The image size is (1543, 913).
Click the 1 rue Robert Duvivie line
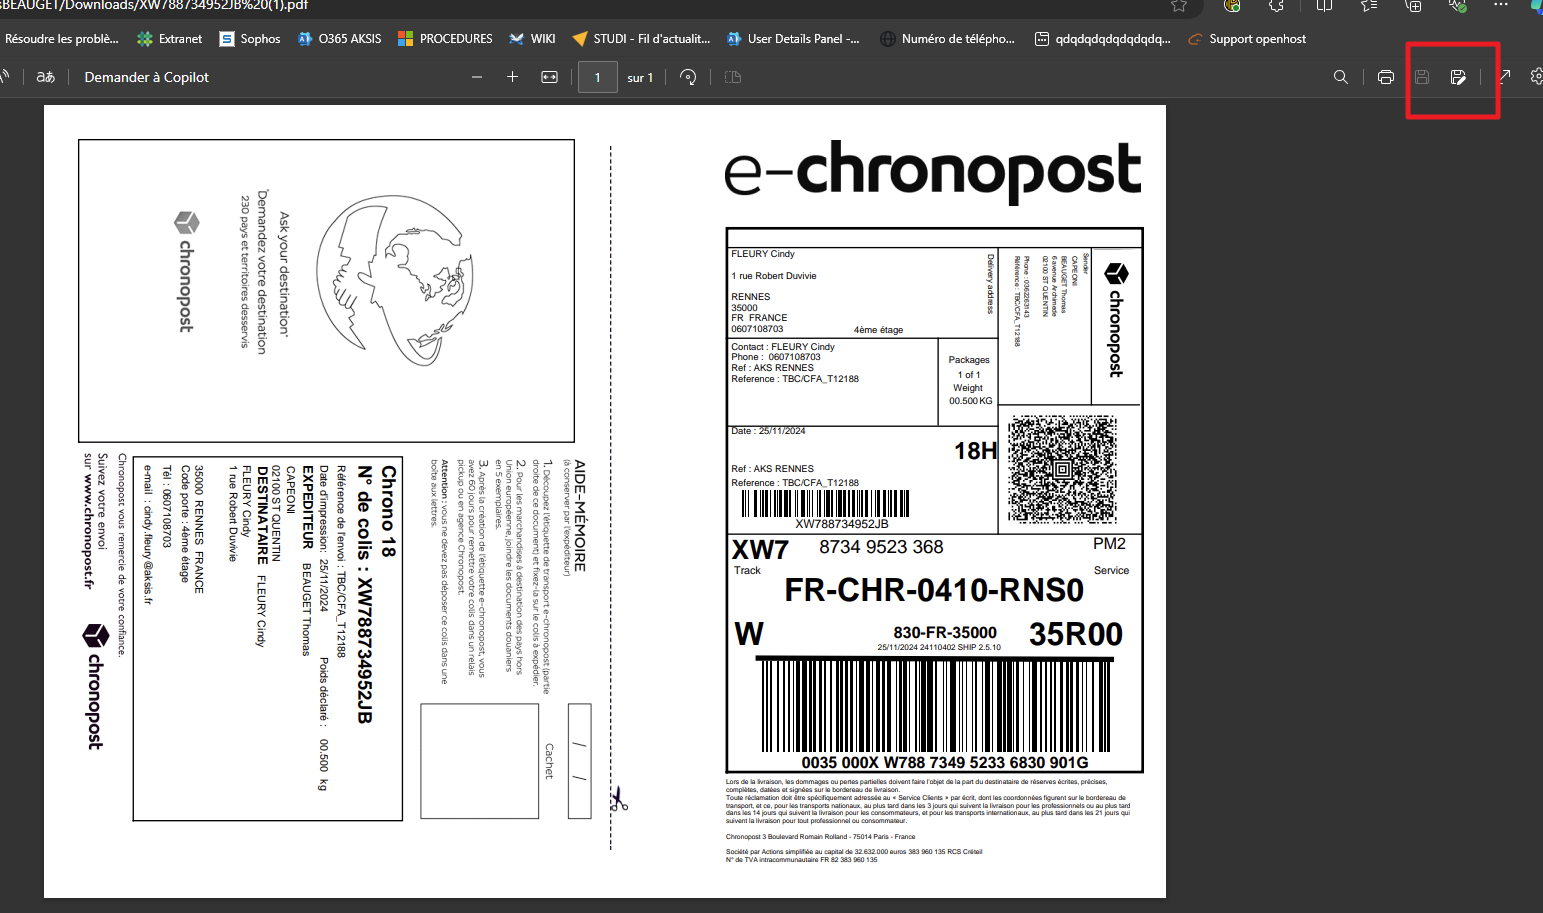coord(774,276)
